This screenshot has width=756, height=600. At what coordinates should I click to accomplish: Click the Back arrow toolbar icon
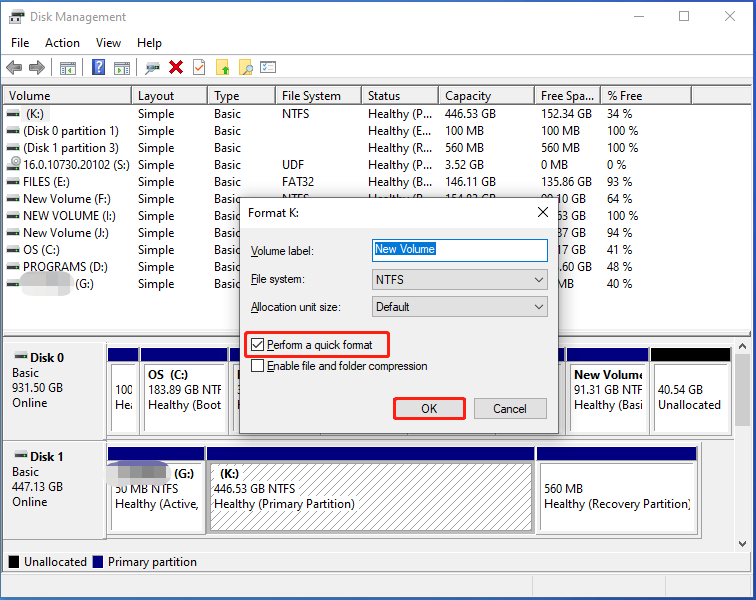(x=14, y=68)
